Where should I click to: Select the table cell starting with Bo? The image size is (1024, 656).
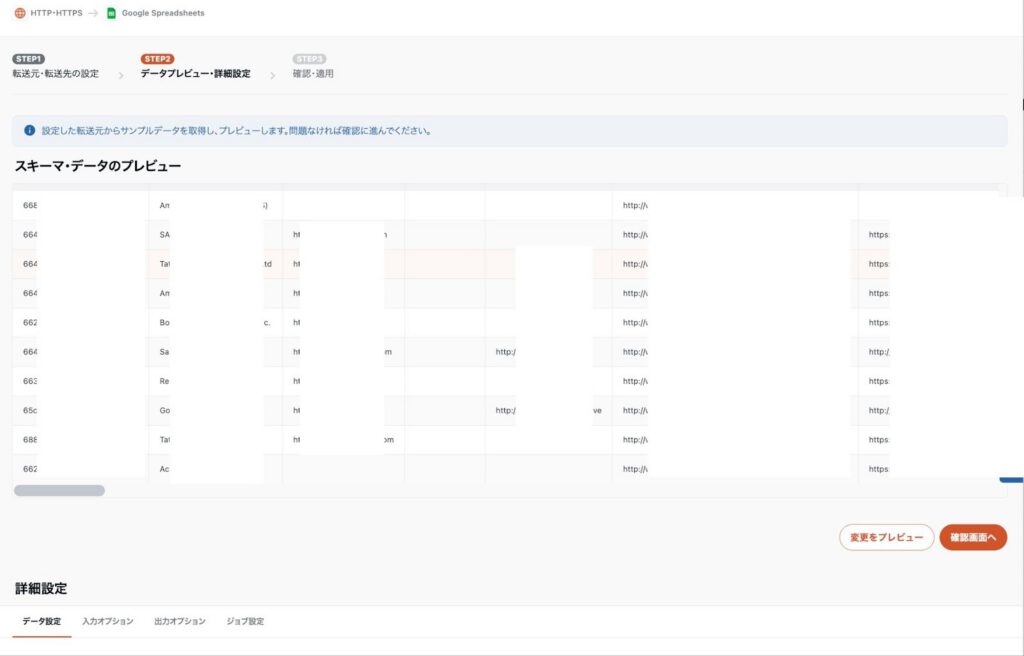pos(165,323)
